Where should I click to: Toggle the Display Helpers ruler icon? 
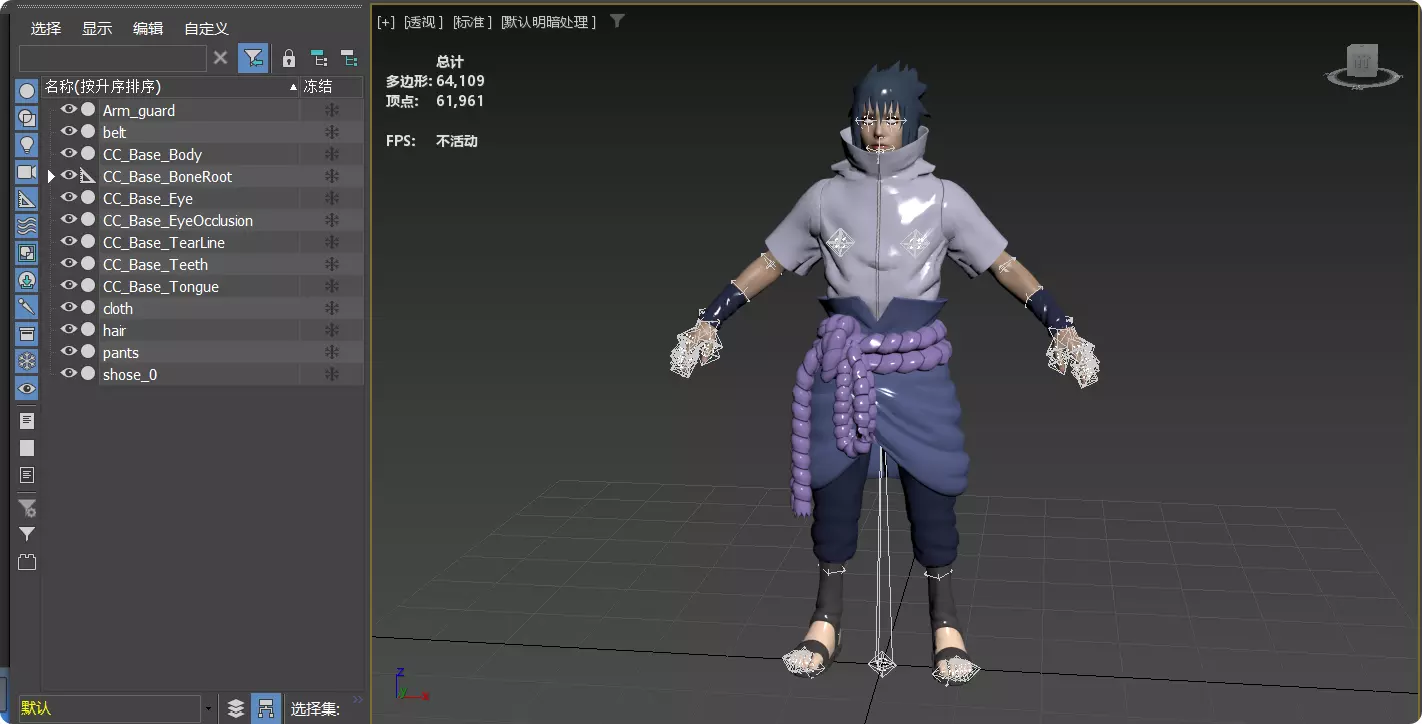click(x=27, y=199)
